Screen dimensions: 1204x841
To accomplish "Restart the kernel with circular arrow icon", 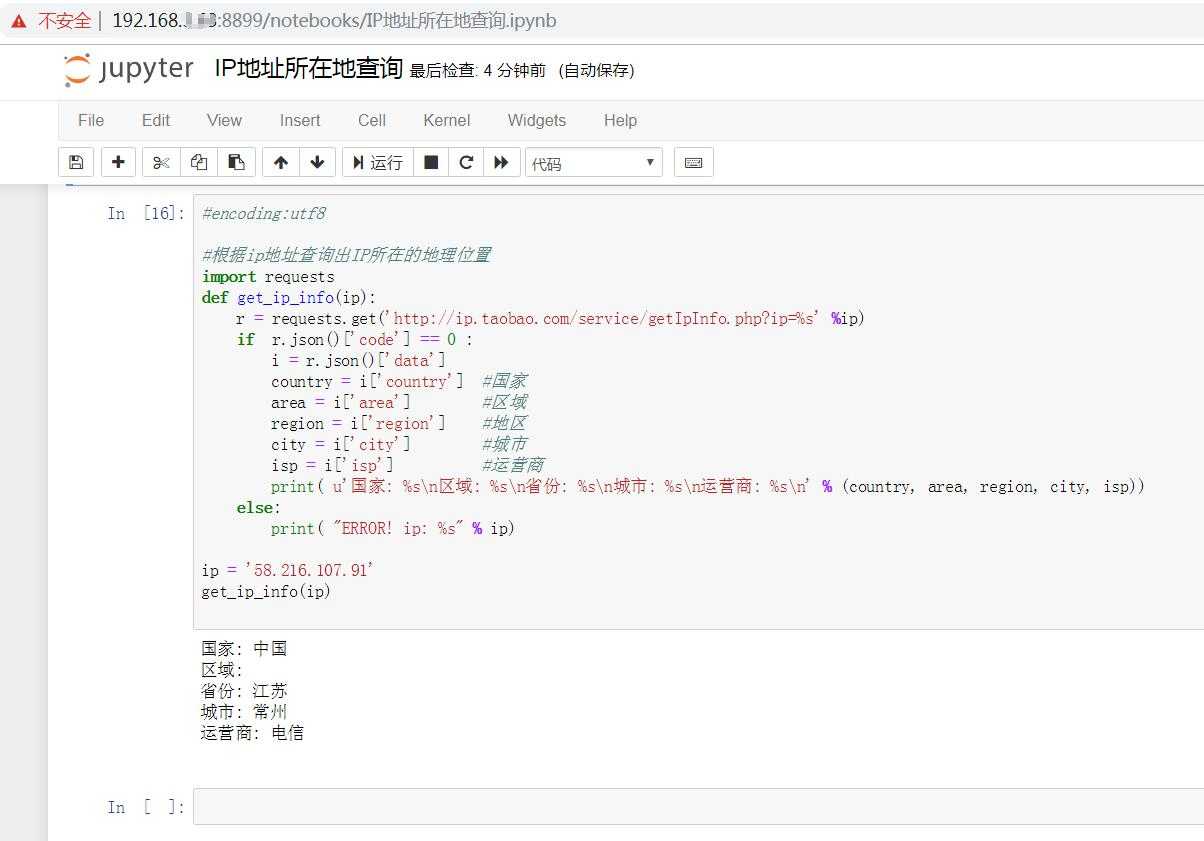I will point(466,162).
